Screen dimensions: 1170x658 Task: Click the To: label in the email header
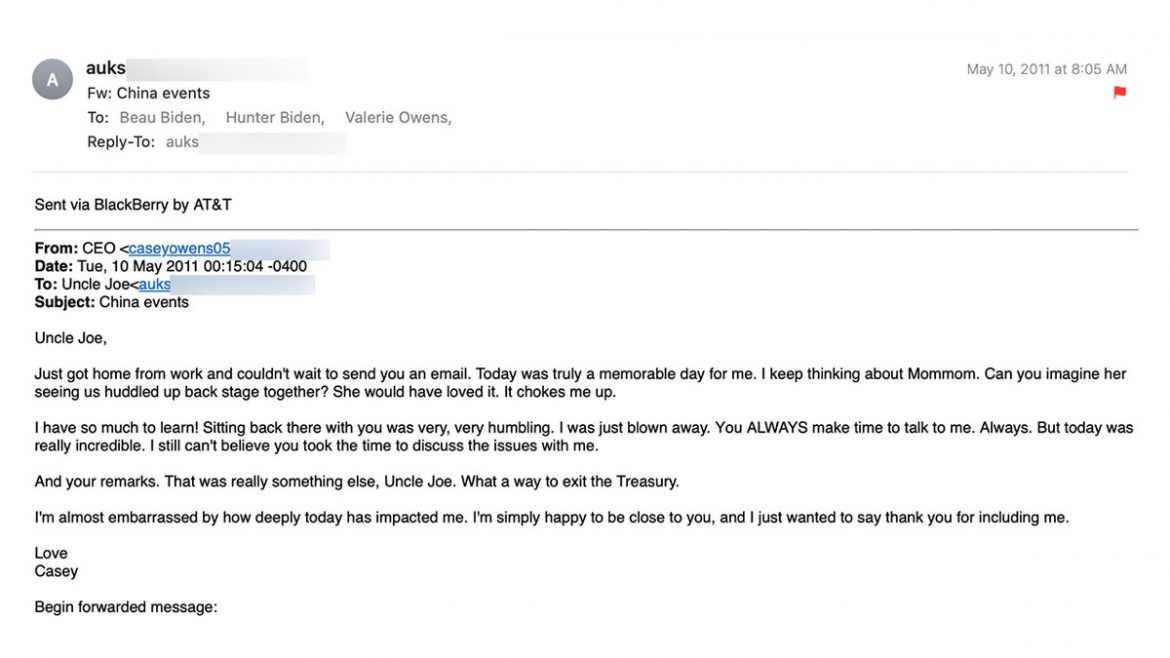click(x=98, y=117)
